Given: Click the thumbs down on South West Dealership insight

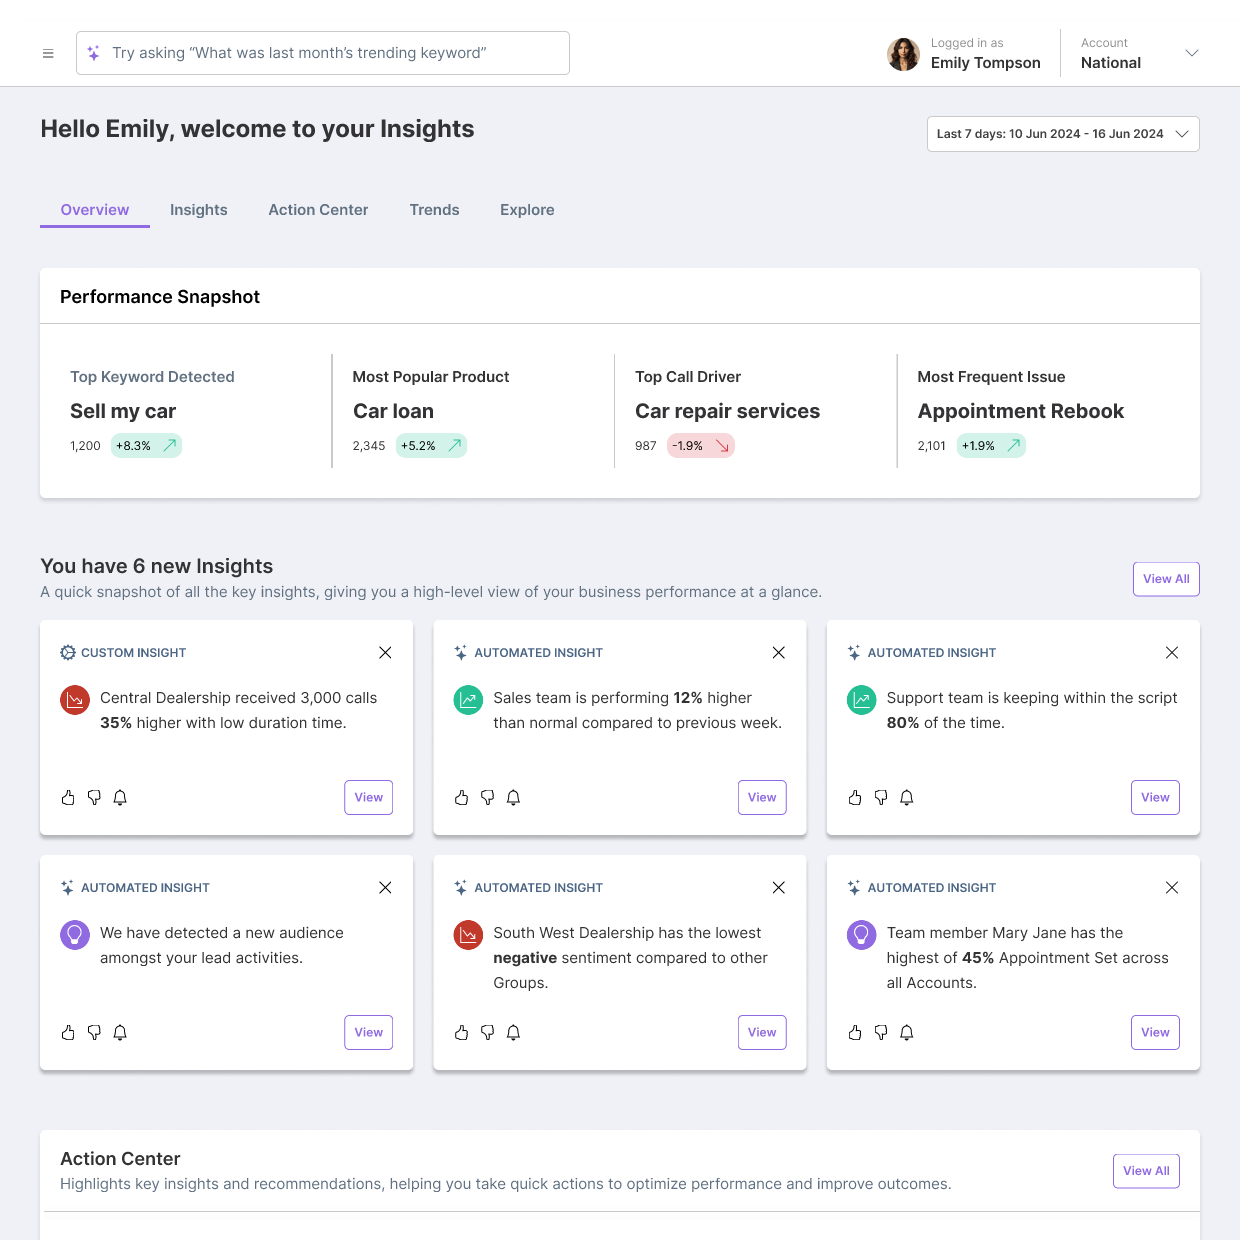Looking at the screenshot, I should click(487, 1033).
